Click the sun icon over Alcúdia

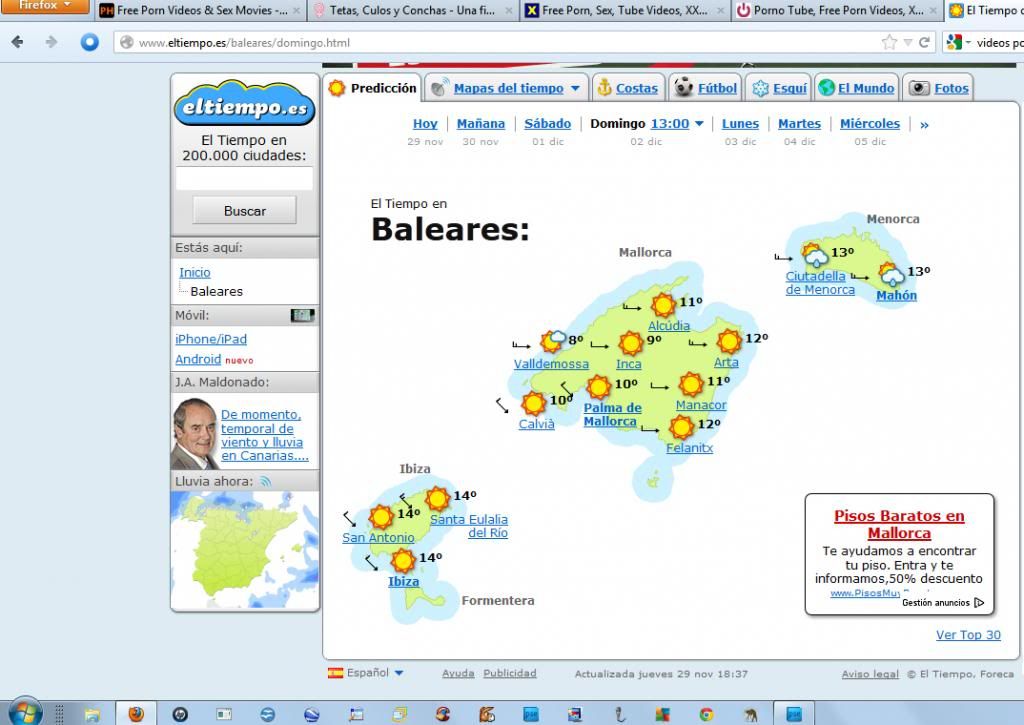664,305
